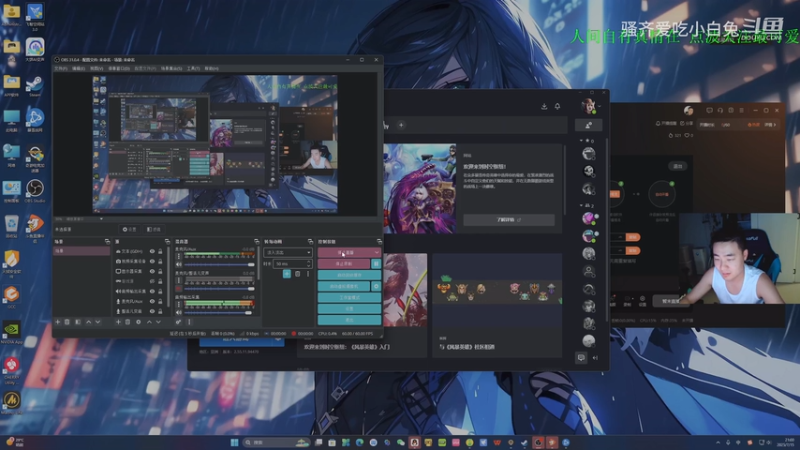Open Windows Start button on taskbar

point(234,442)
